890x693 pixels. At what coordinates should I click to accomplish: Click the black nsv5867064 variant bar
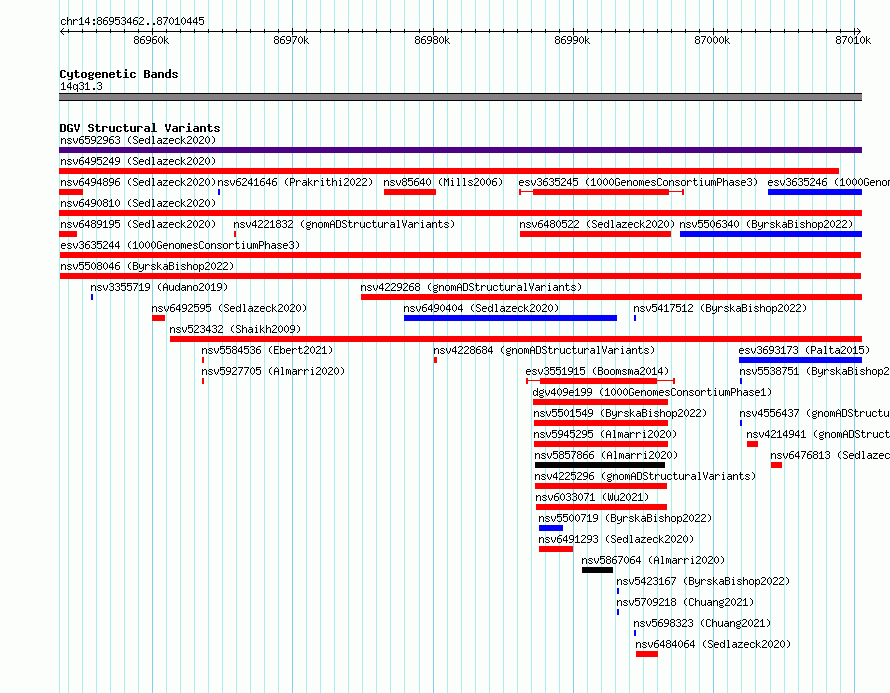tap(598, 570)
